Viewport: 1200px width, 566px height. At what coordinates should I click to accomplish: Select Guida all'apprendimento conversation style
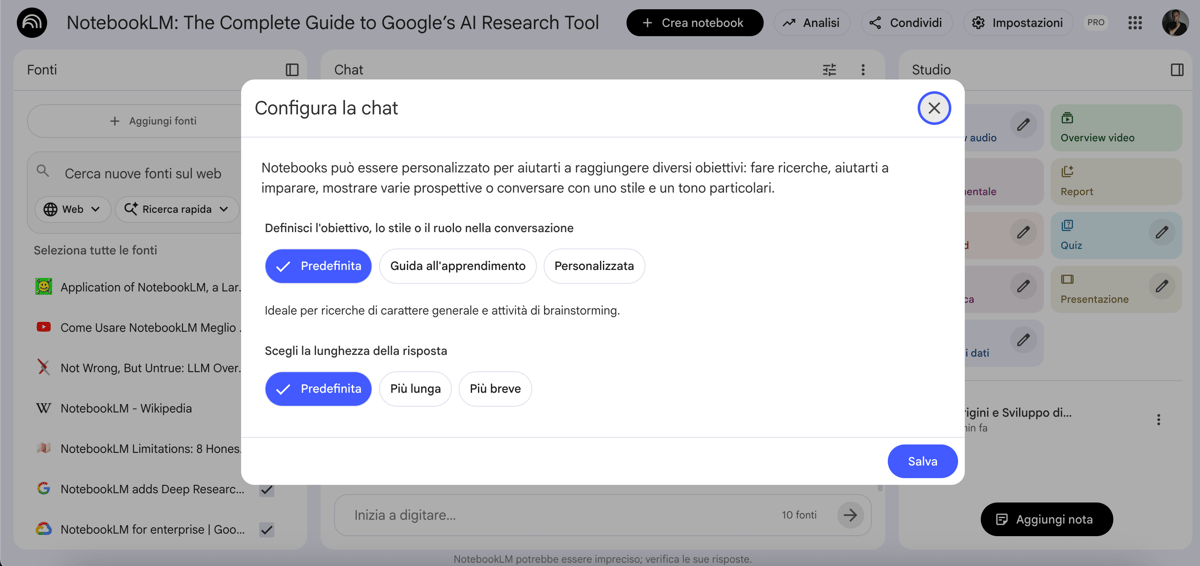click(x=458, y=266)
